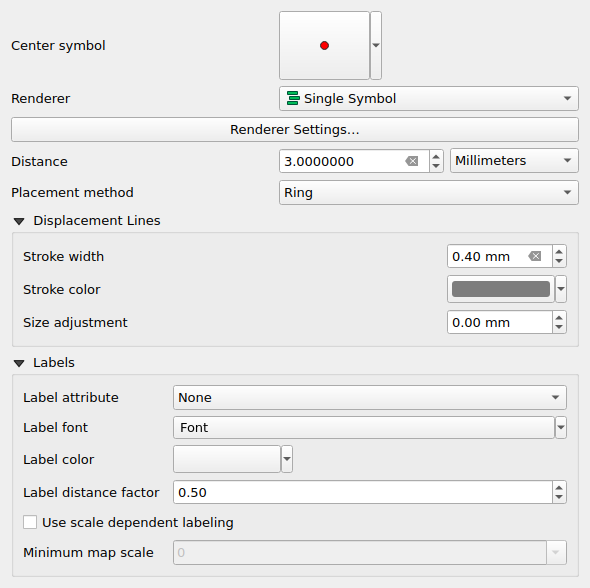Open the Label attribute None dropdown
This screenshot has height=588, width=590.
(x=370, y=398)
